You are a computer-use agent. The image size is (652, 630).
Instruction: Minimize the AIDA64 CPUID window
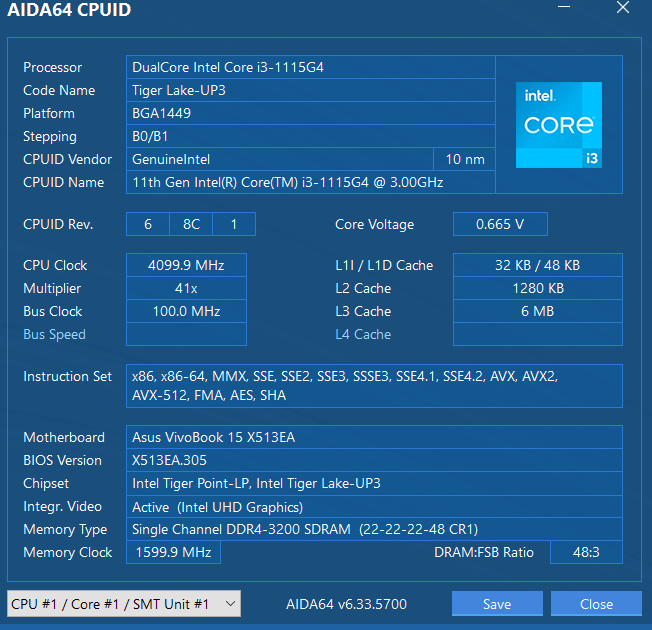tap(564, 7)
